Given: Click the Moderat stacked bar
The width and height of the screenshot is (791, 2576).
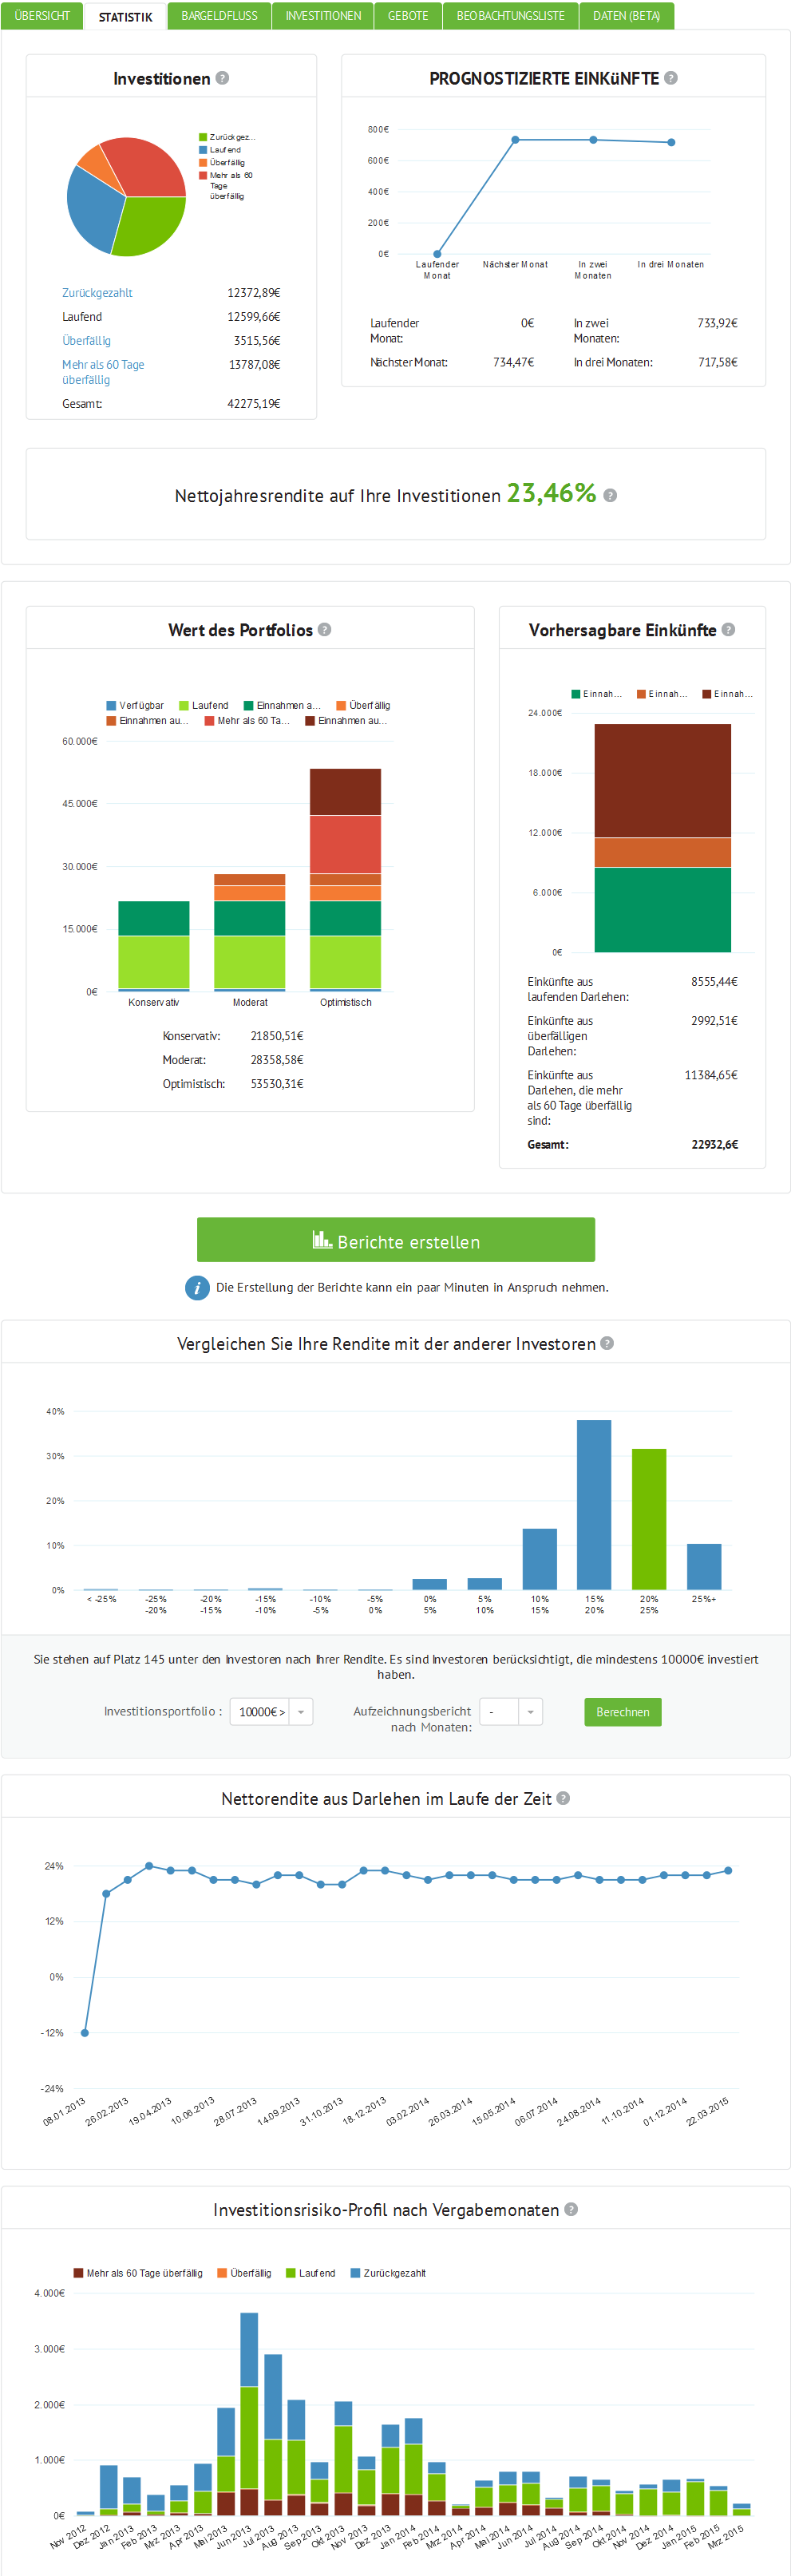Looking at the screenshot, I should pyautogui.click(x=250, y=932).
